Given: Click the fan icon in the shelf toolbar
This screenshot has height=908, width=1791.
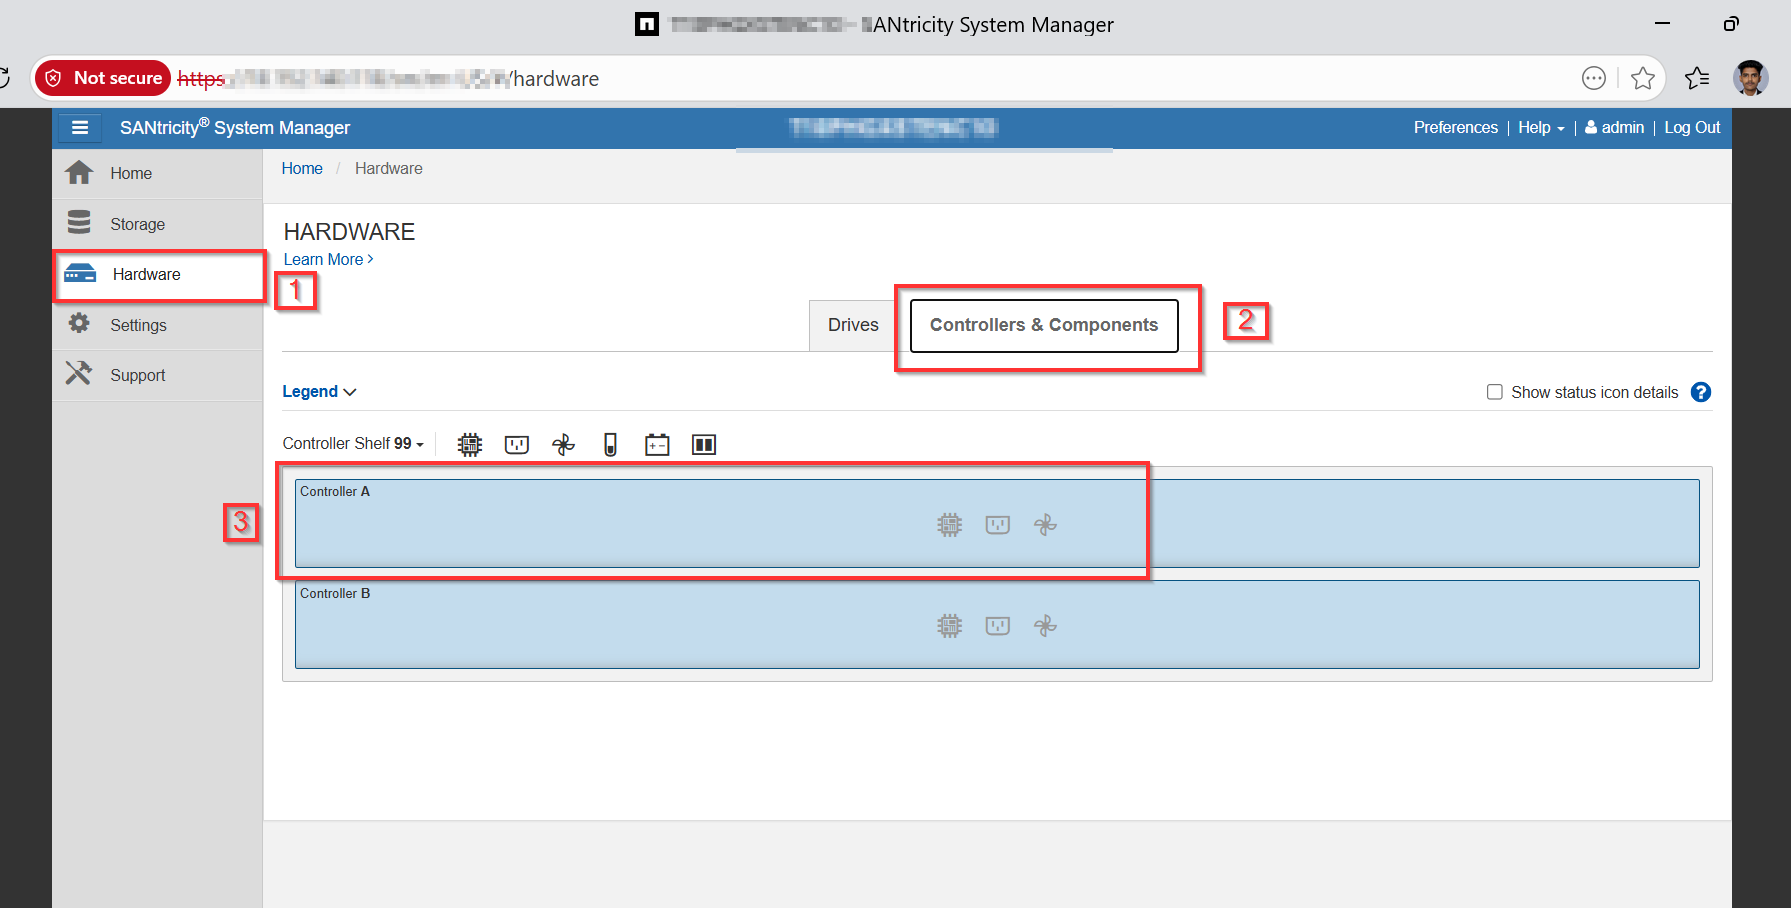Looking at the screenshot, I should point(563,445).
